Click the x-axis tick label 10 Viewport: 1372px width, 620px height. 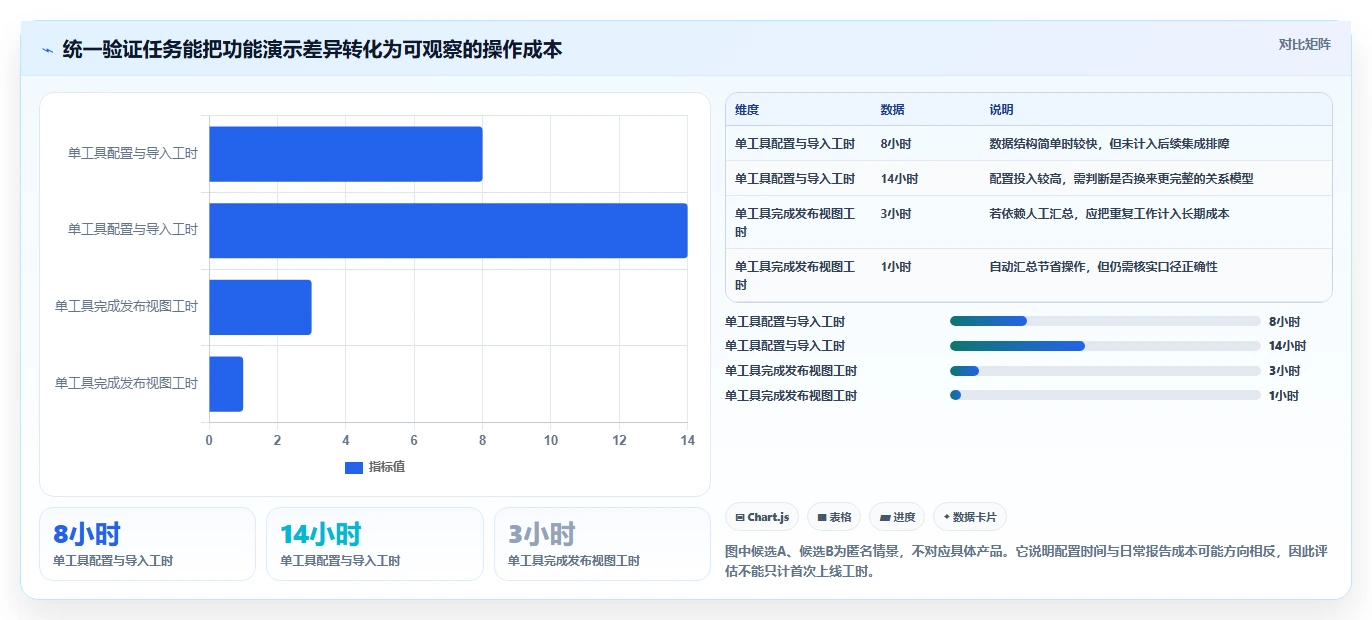pos(551,440)
